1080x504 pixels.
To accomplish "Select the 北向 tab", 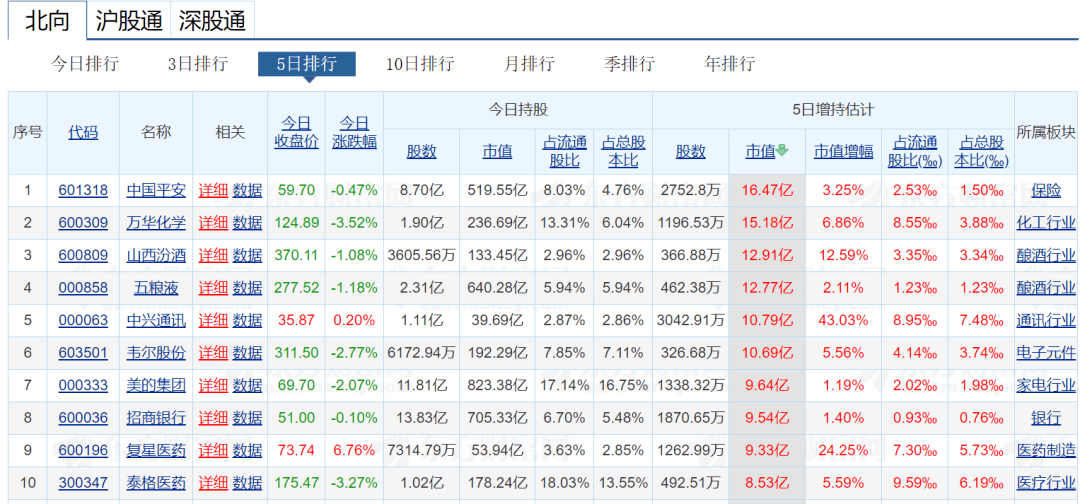I will pyautogui.click(x=47, y=21).
